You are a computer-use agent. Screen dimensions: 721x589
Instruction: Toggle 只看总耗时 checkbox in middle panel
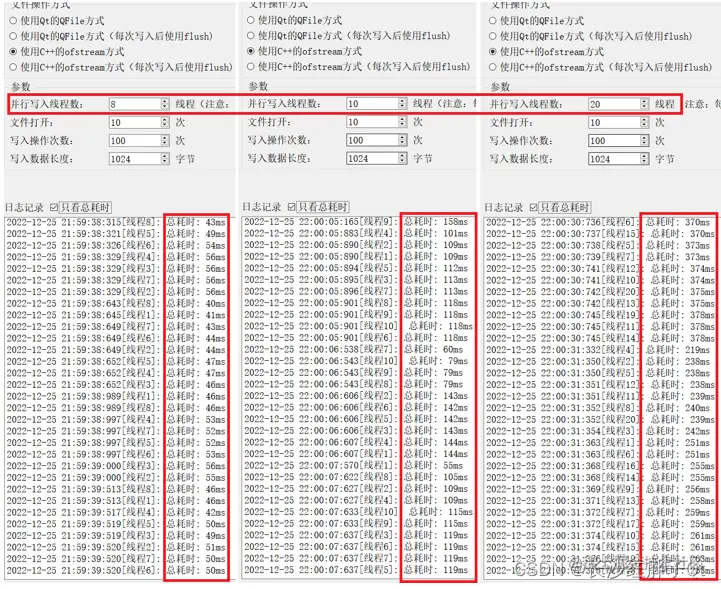coord(292,207)
